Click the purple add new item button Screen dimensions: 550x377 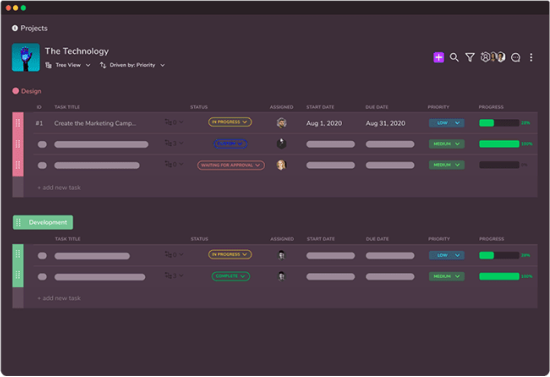point(438,57)
